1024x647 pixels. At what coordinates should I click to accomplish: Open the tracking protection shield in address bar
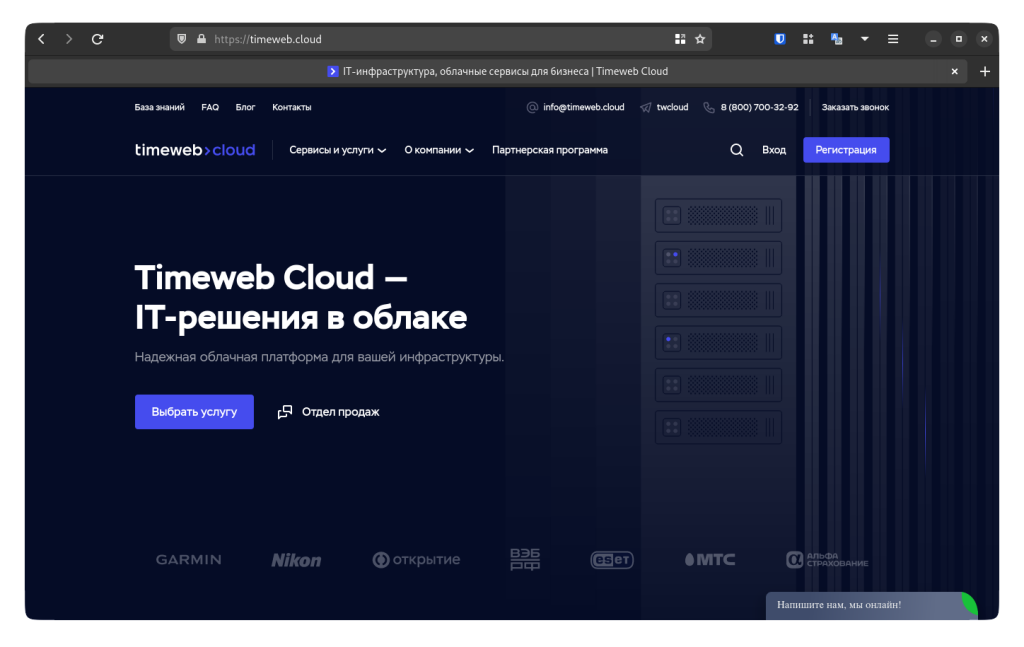[x=182, y=39]
